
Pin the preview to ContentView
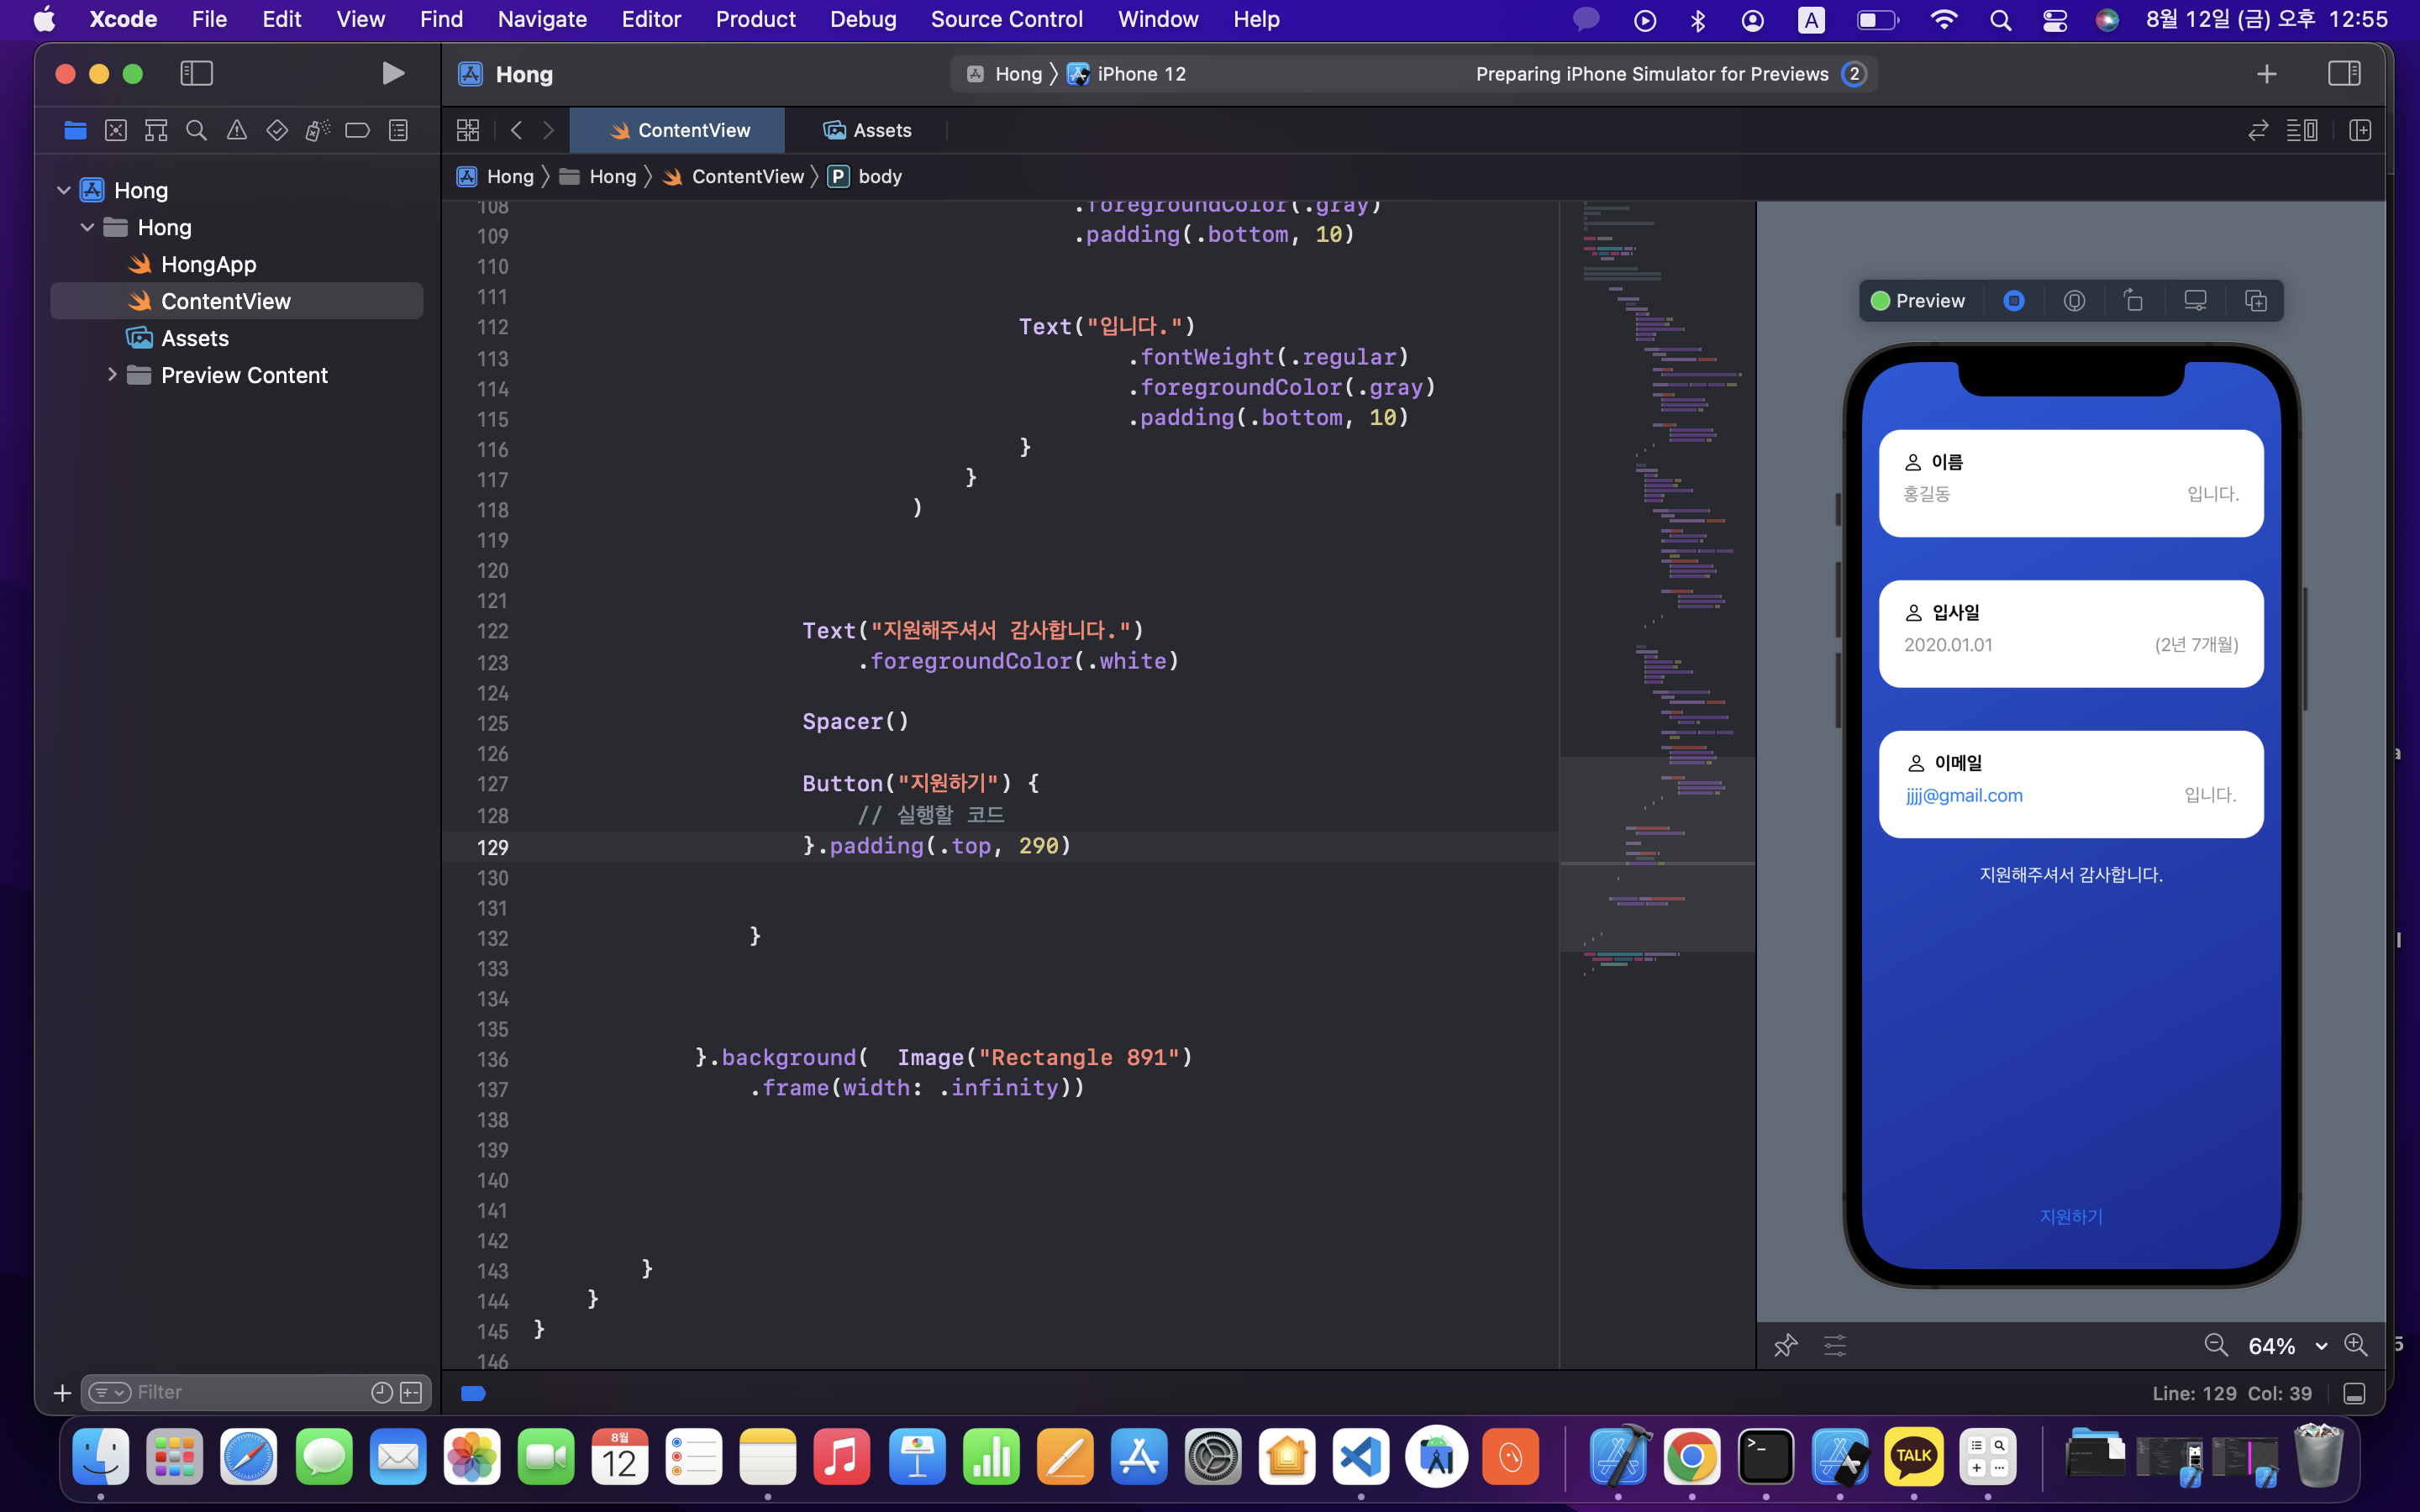1787,1345
